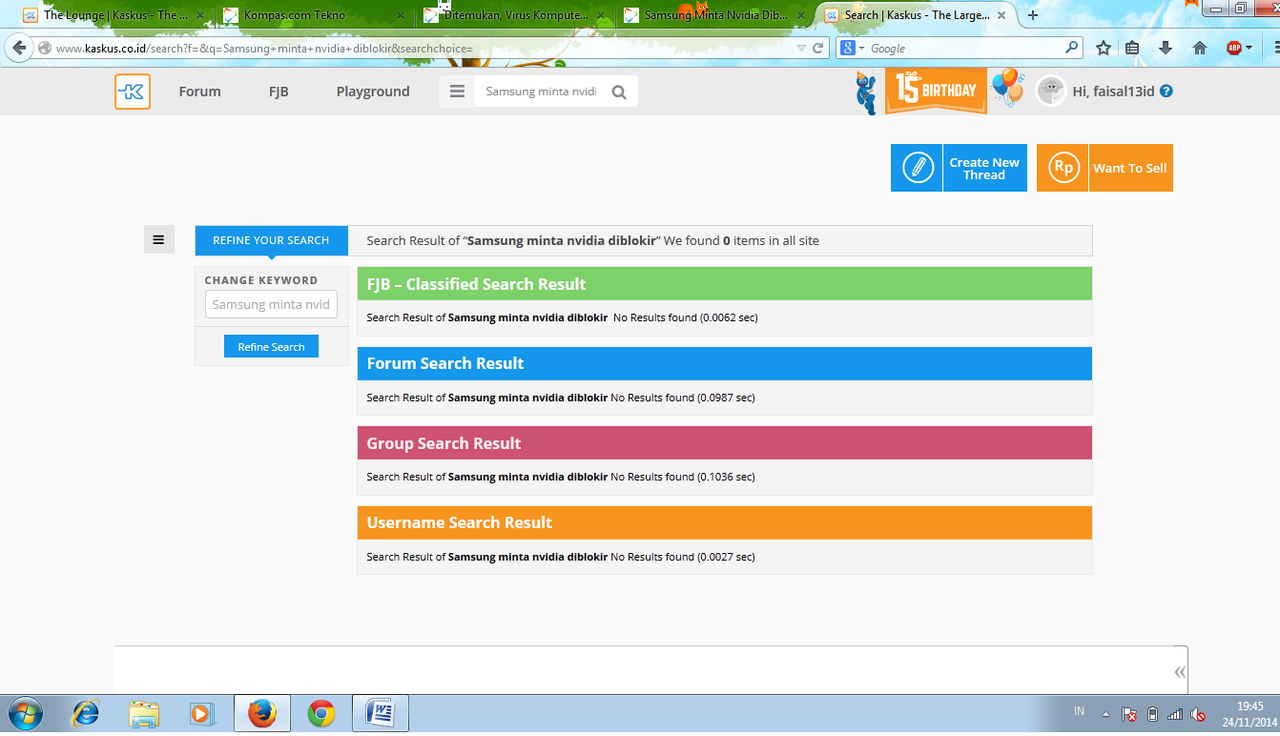Open Windows Explorer folder from taskbar
Image resolution: width=1280 pixels, height=736 pixels.
145,713
